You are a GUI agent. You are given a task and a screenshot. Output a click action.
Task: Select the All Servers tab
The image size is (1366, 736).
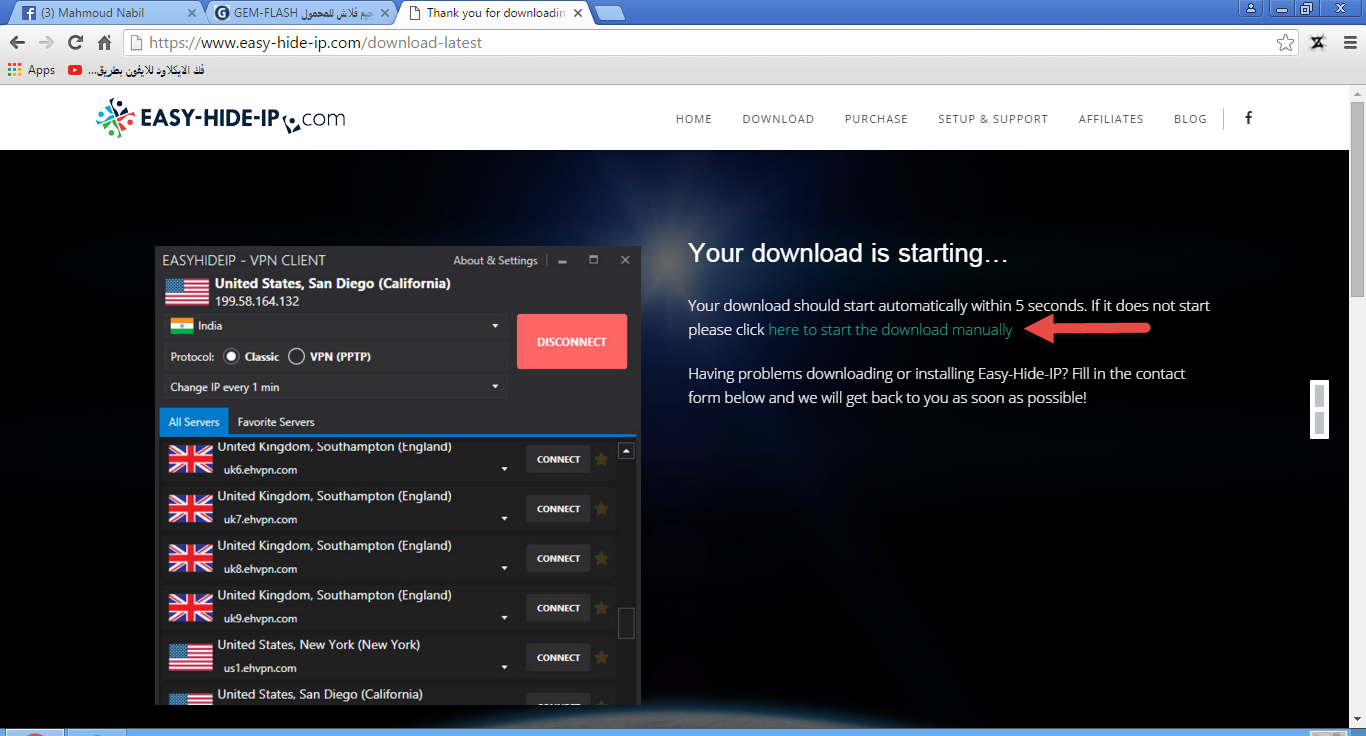(x=194, y=422)
